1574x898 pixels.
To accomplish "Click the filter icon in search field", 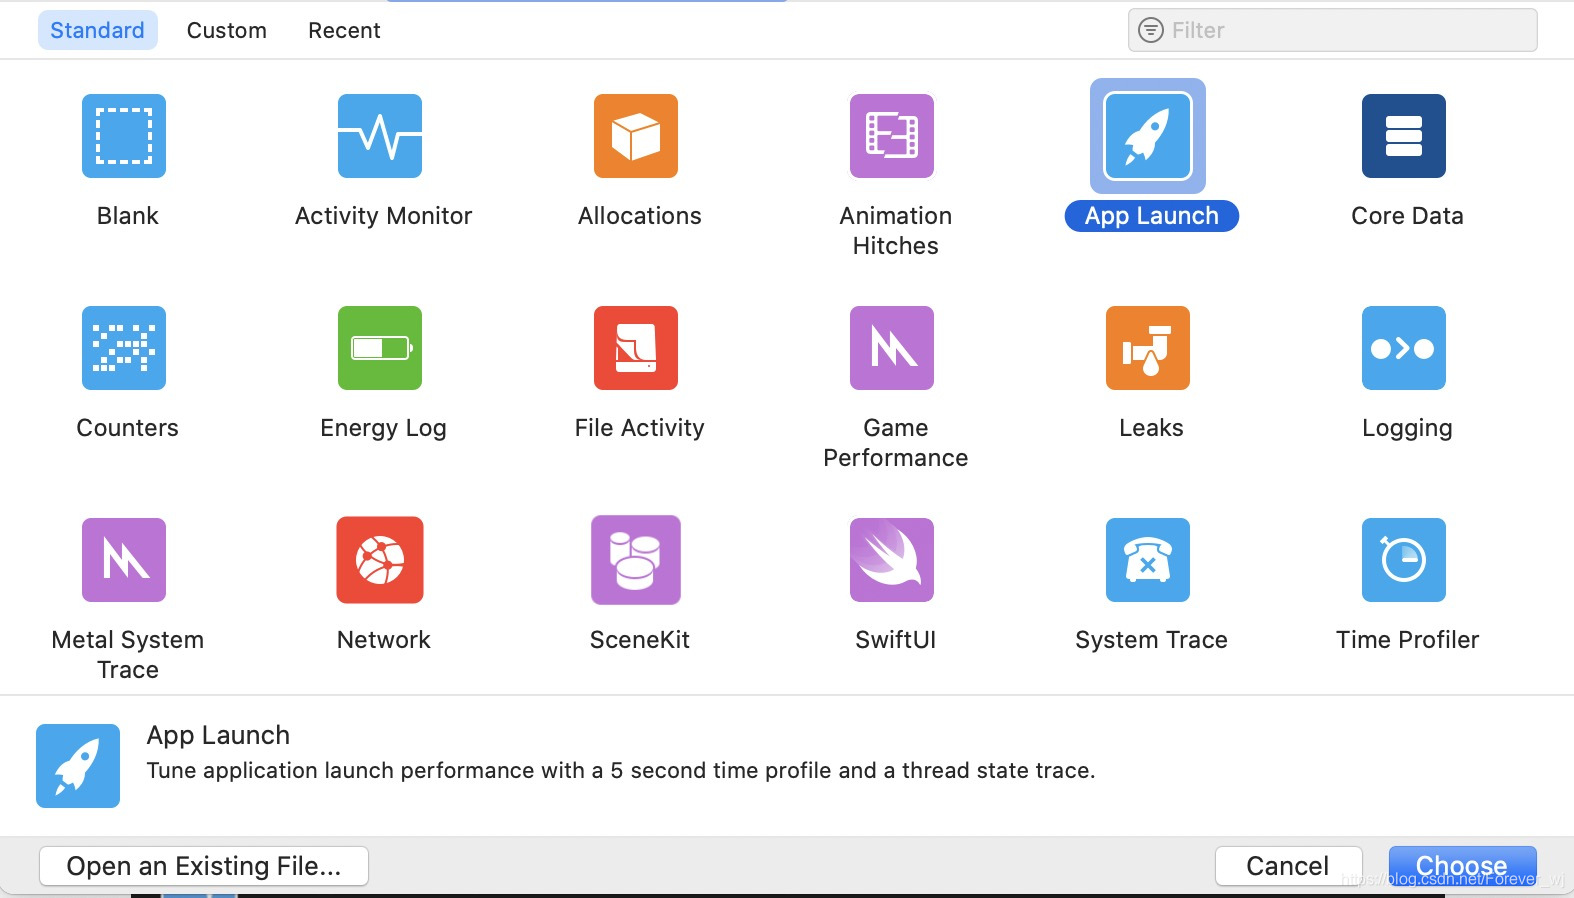I will pyautogui.click(x=1152, y=30).
